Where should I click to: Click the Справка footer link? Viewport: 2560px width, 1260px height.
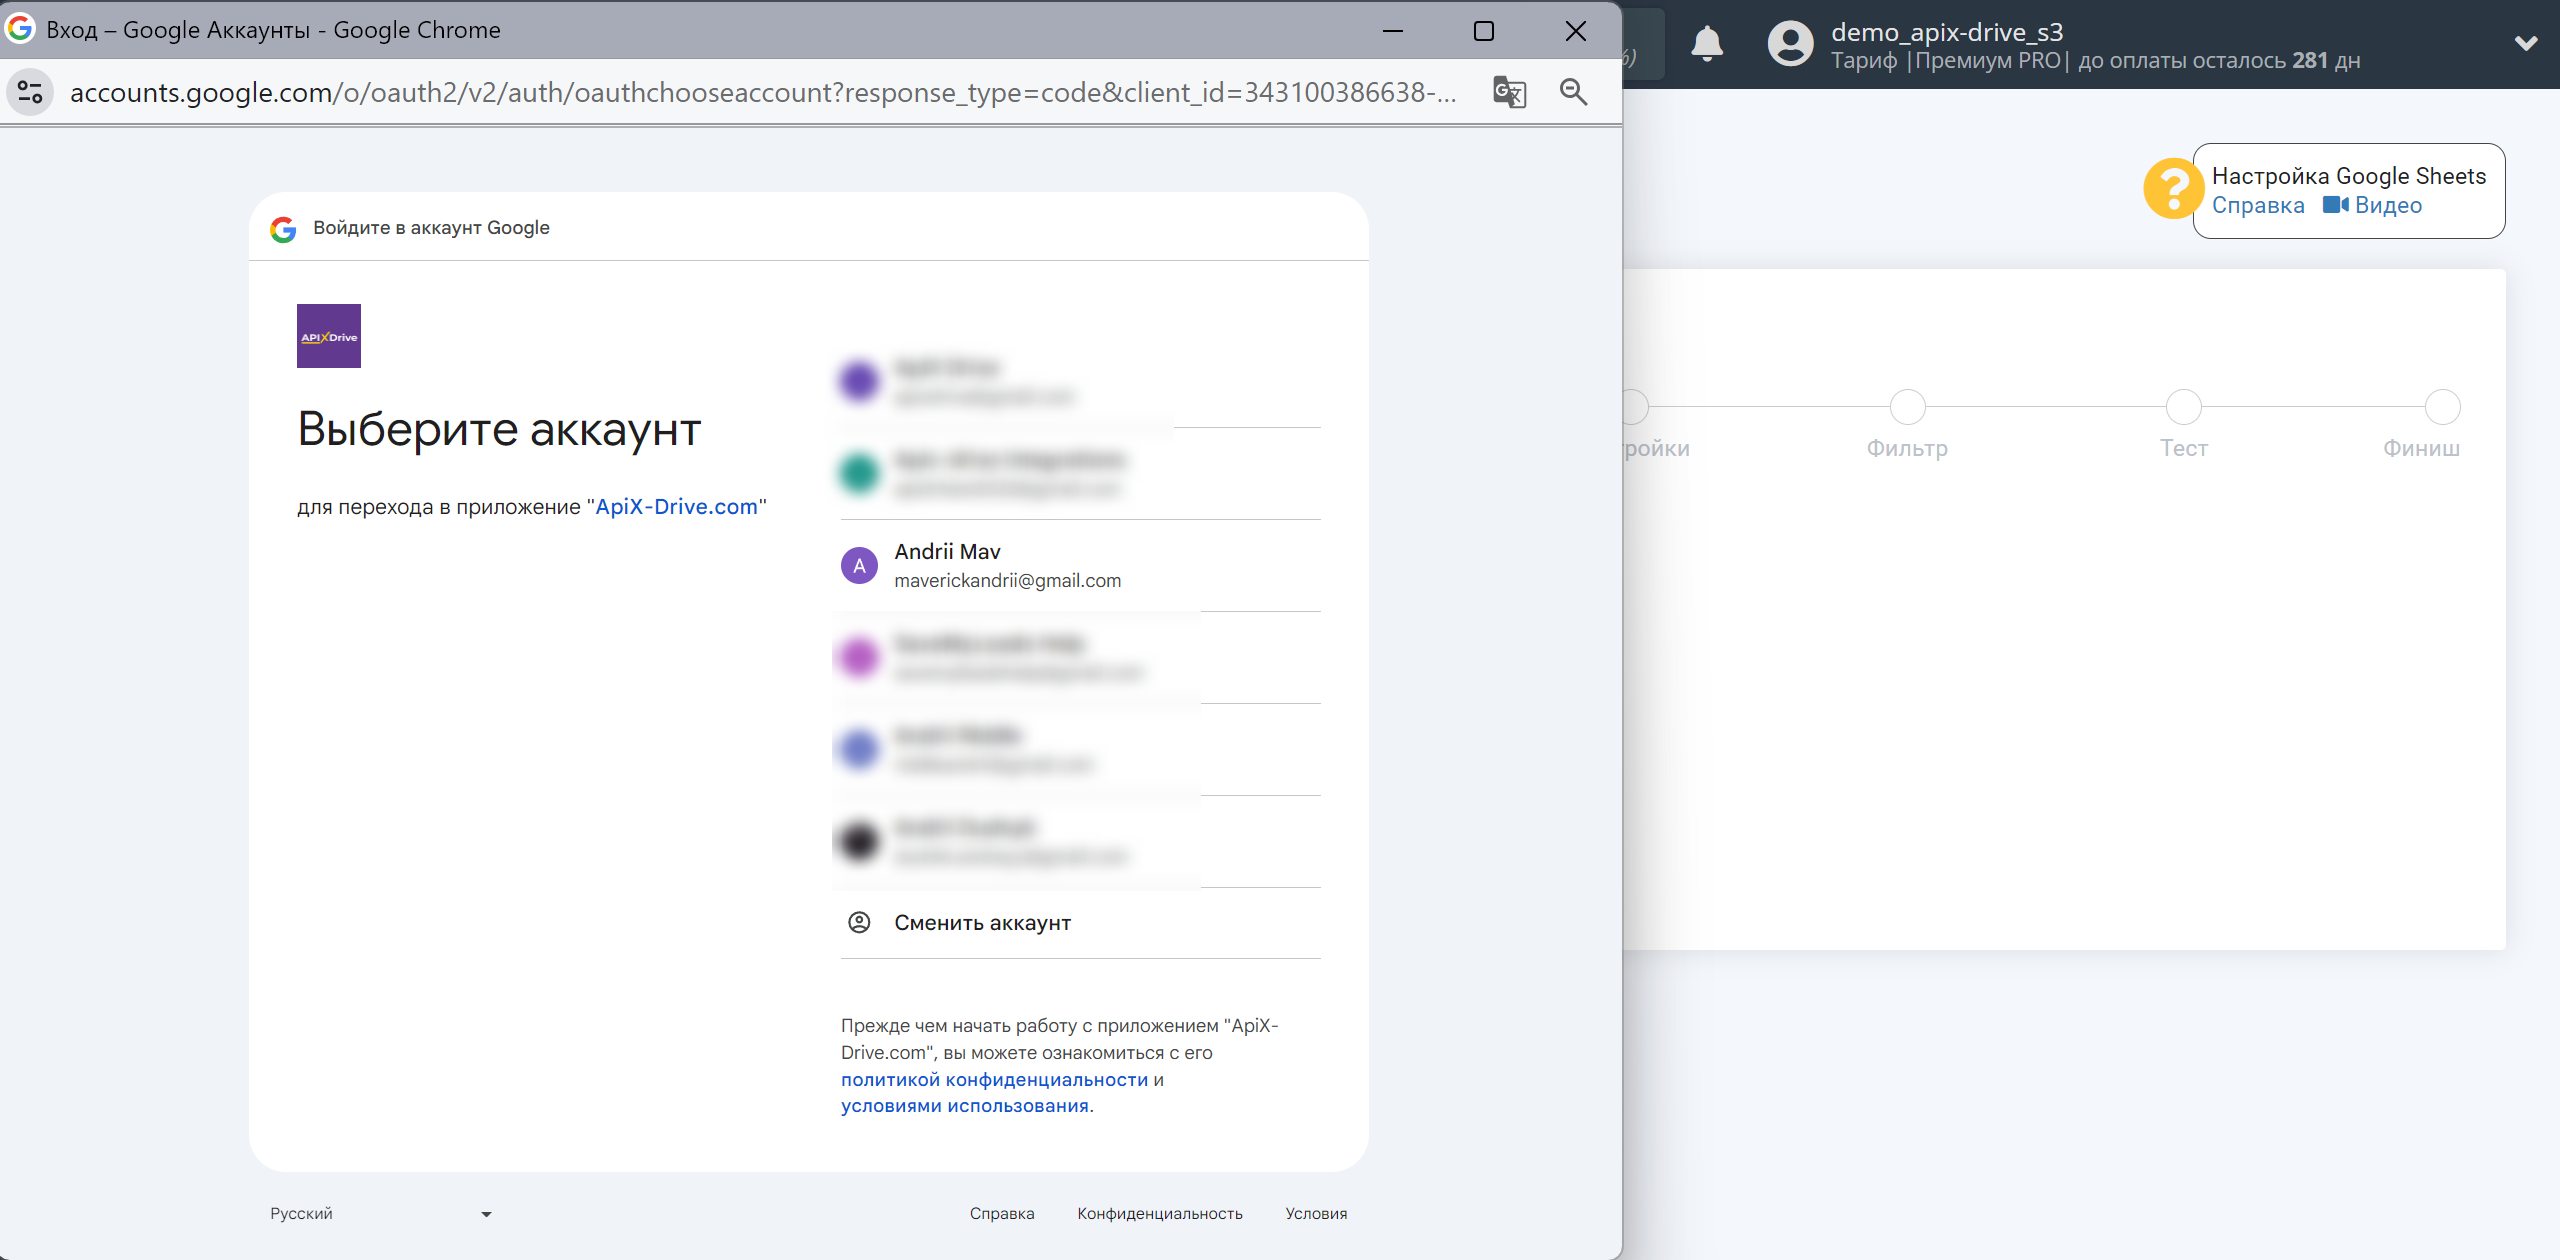coord(1002,1214)
